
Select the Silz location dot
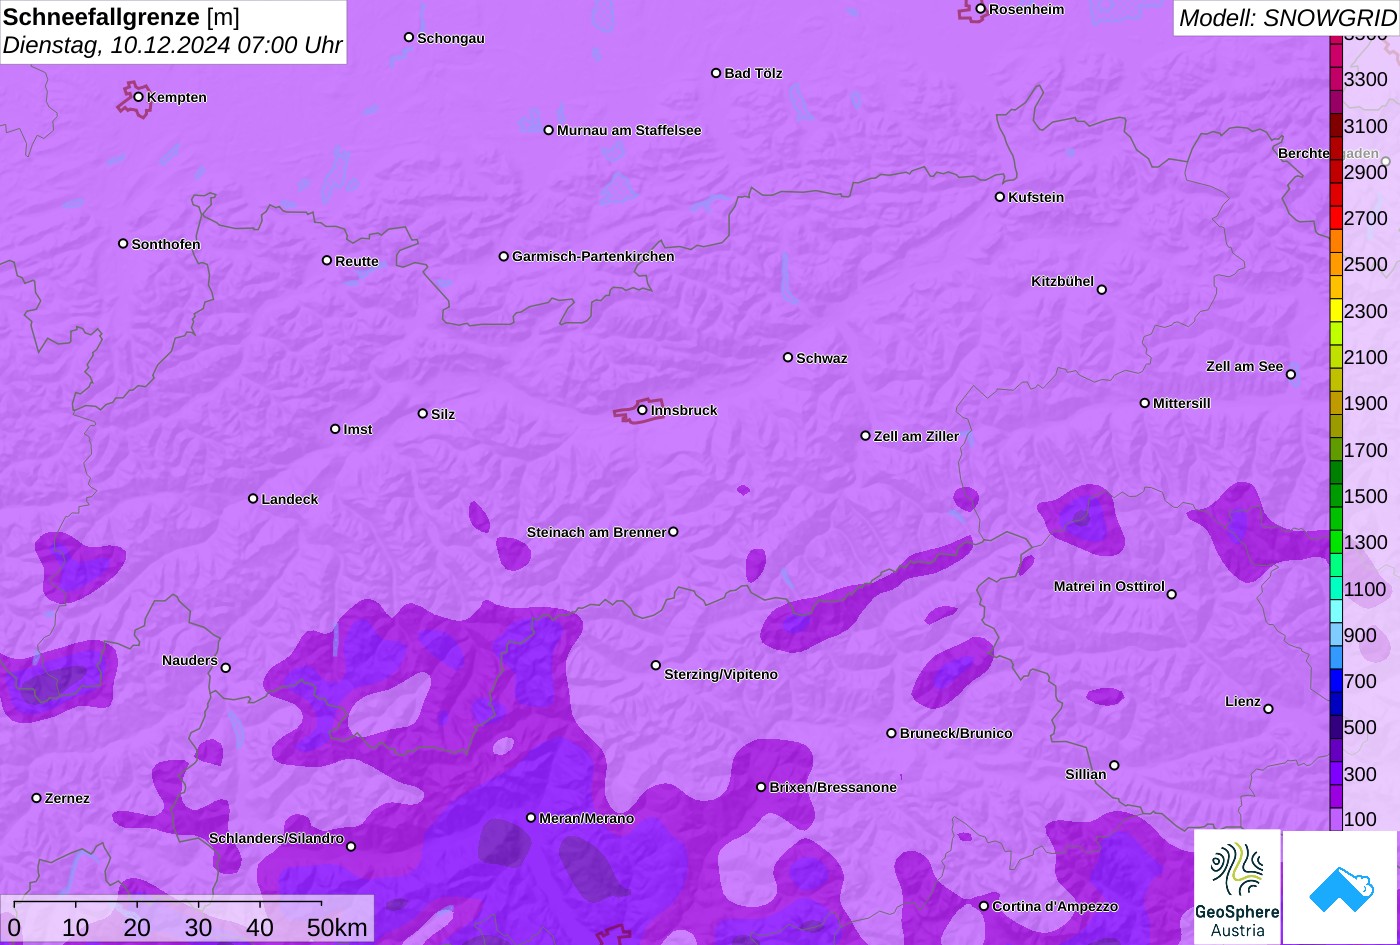pos(422,414)
